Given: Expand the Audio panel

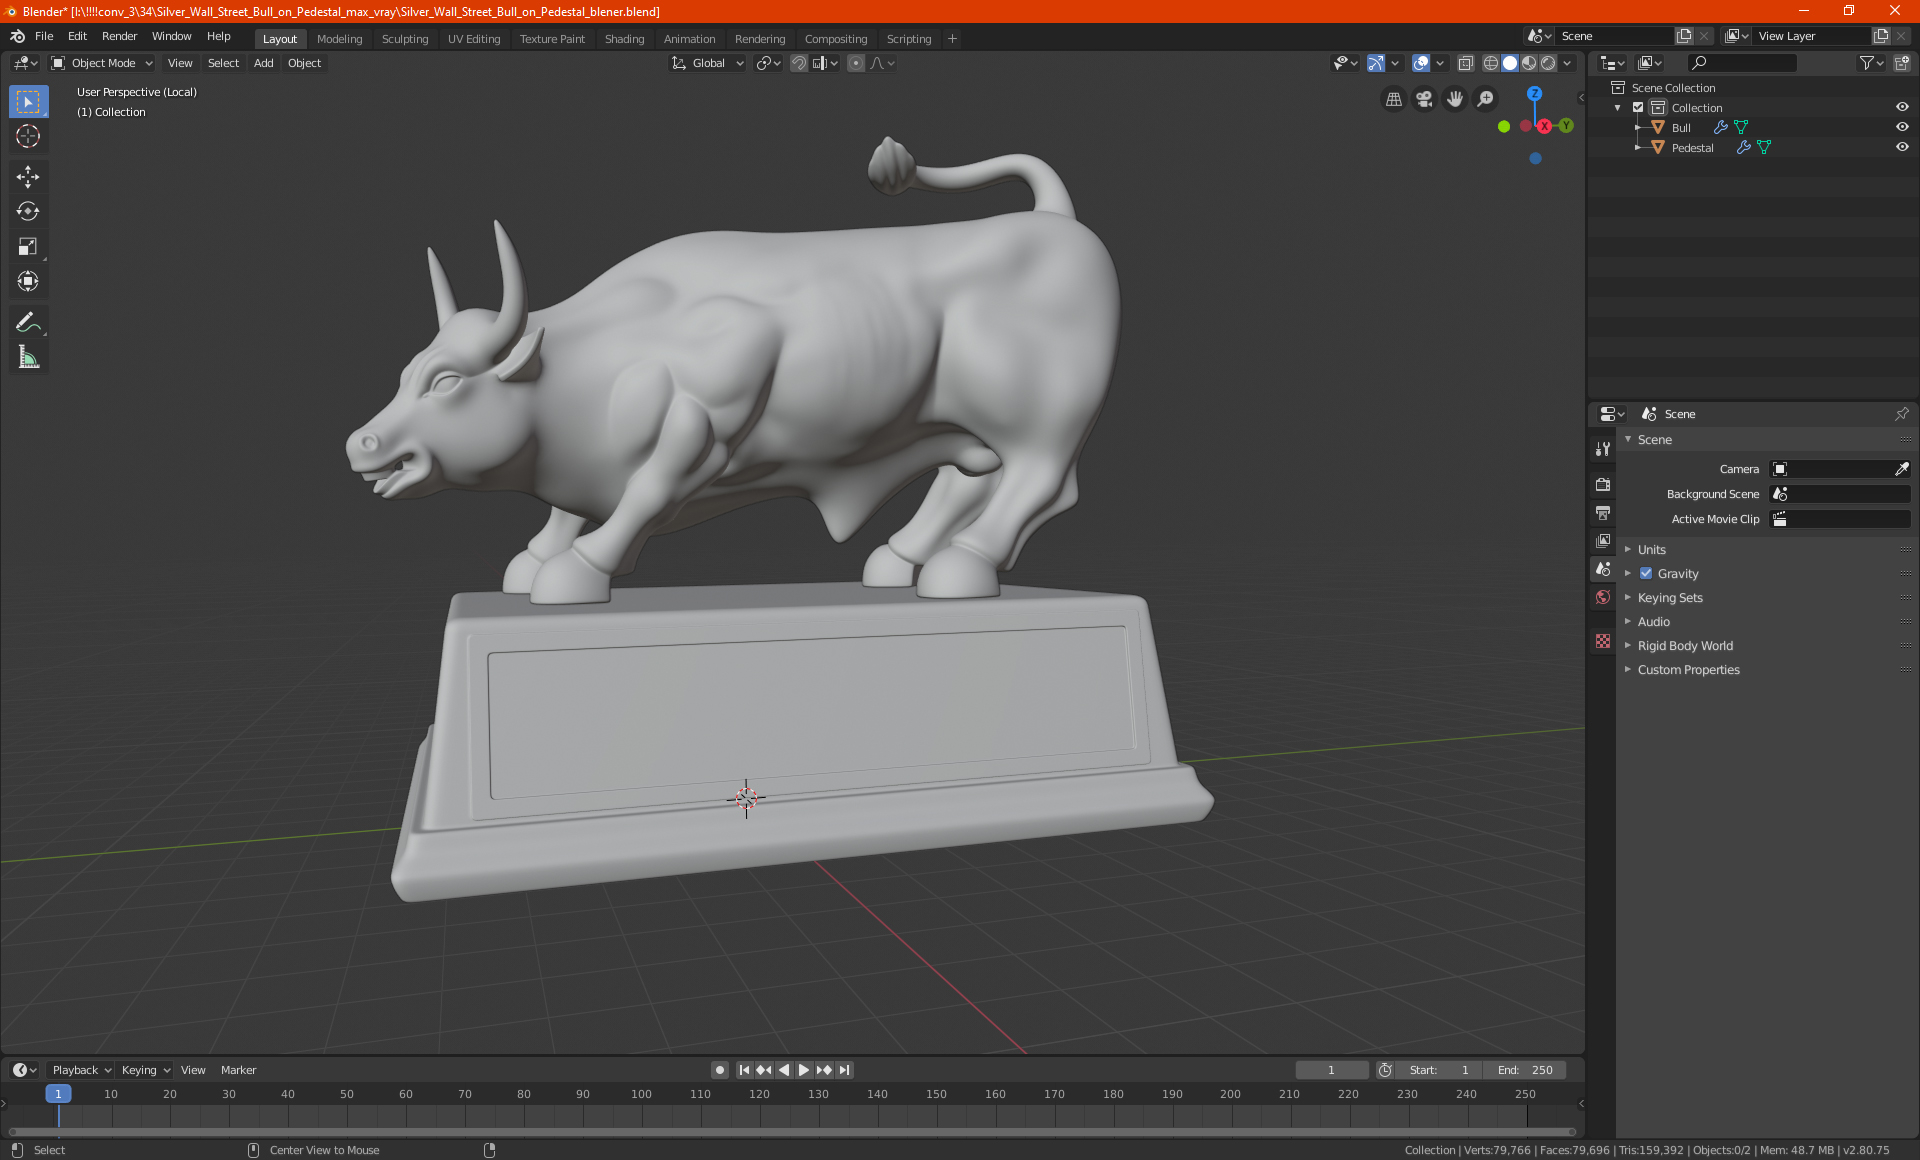Looking at the screenshot, I should 1653,622.
